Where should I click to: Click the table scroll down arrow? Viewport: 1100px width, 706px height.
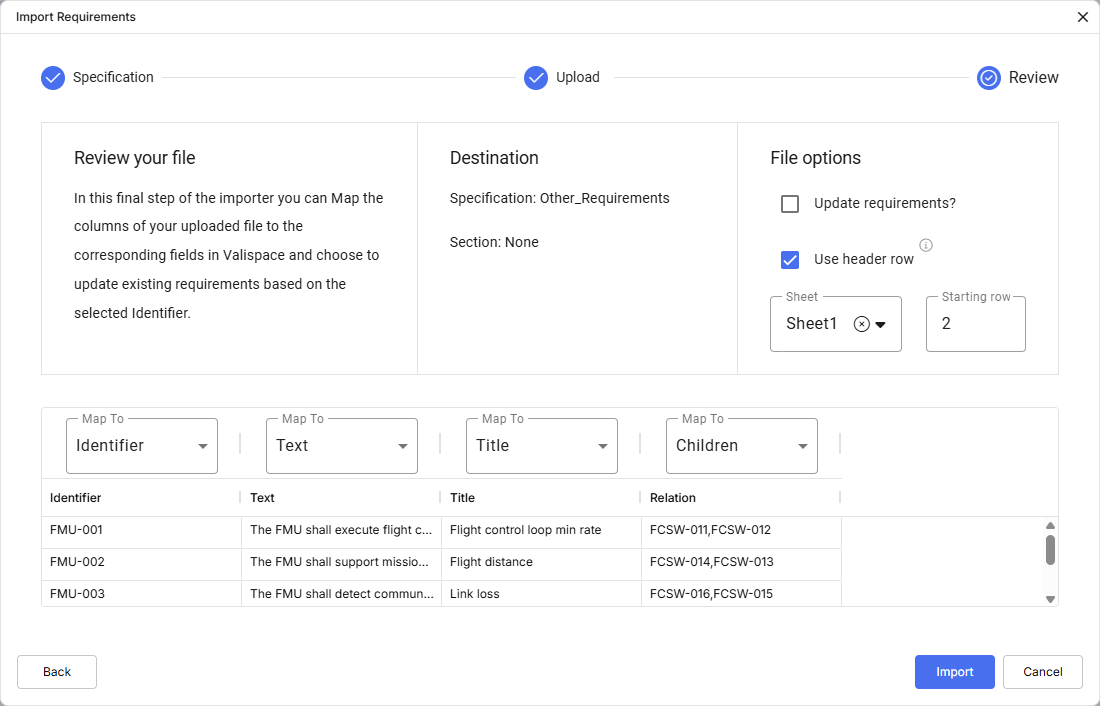click(1050, 599)
